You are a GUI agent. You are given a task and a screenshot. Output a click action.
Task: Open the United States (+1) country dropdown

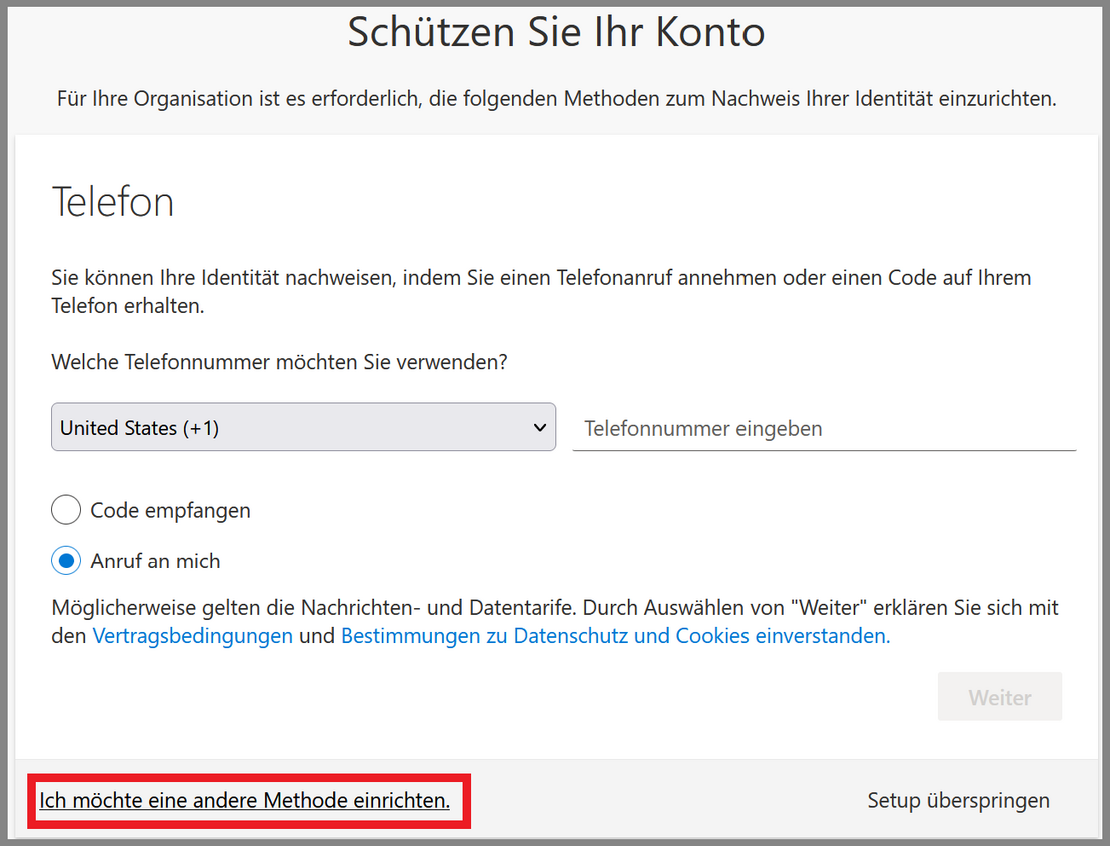pyautogui.click(x=303, y=427)
